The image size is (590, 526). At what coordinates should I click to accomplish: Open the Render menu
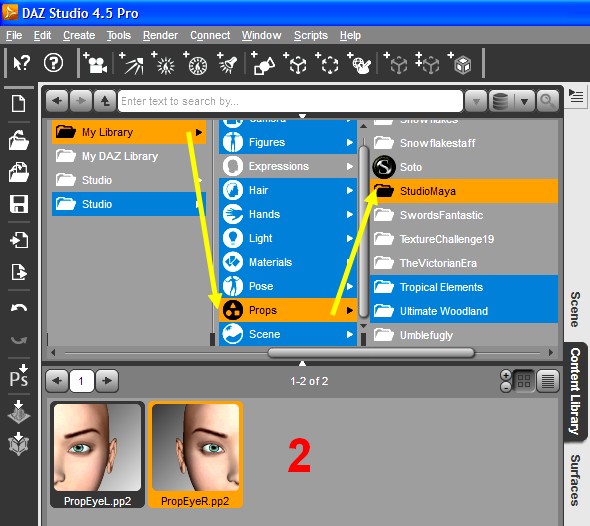point(160,35)
